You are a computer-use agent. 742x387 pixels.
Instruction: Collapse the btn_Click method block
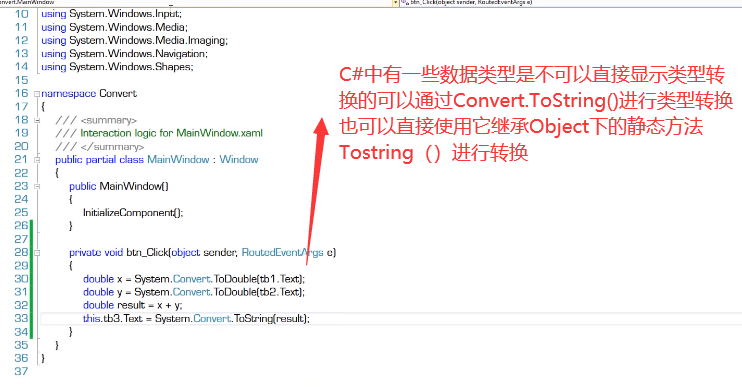coord(37,253)
